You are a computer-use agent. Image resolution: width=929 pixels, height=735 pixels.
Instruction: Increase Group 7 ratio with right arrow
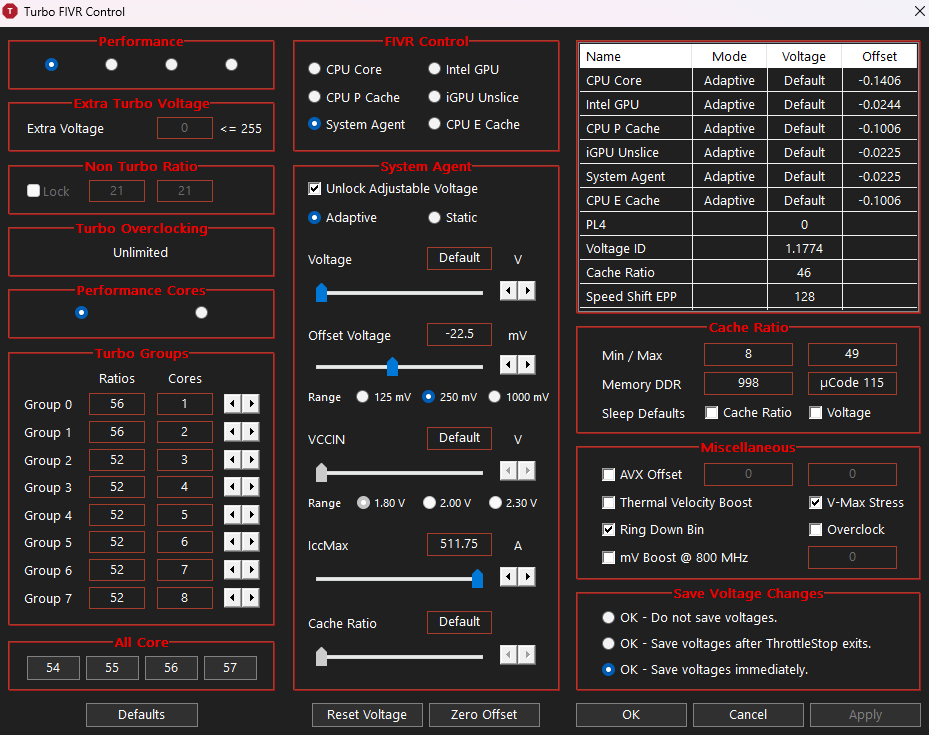coord(252,598)
